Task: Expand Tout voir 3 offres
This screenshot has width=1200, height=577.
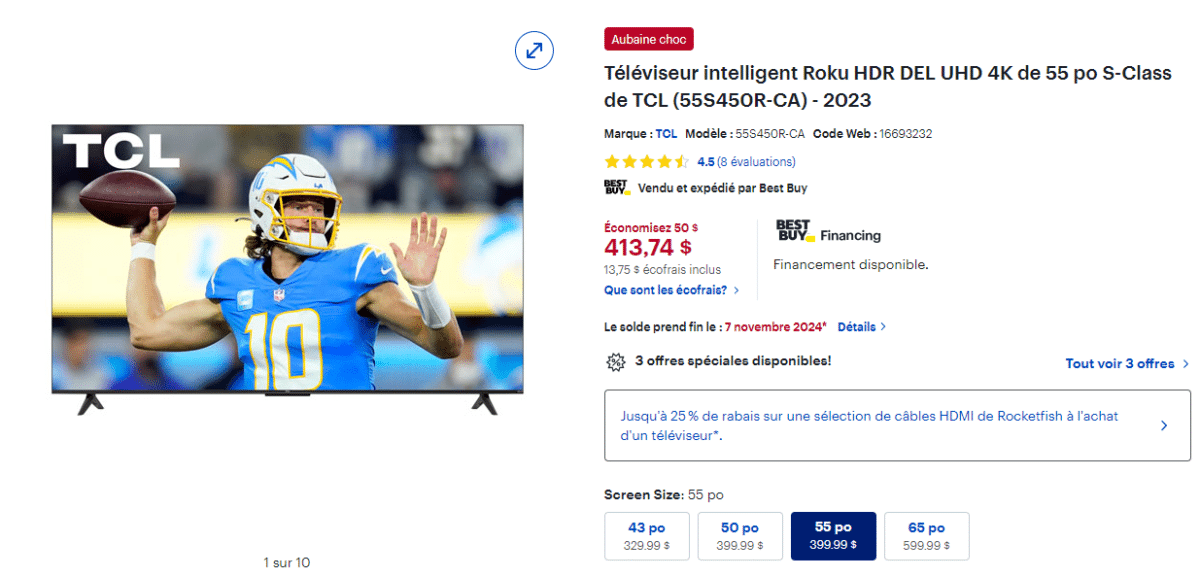Action: pyautogui.click(x=1127, y=363)
